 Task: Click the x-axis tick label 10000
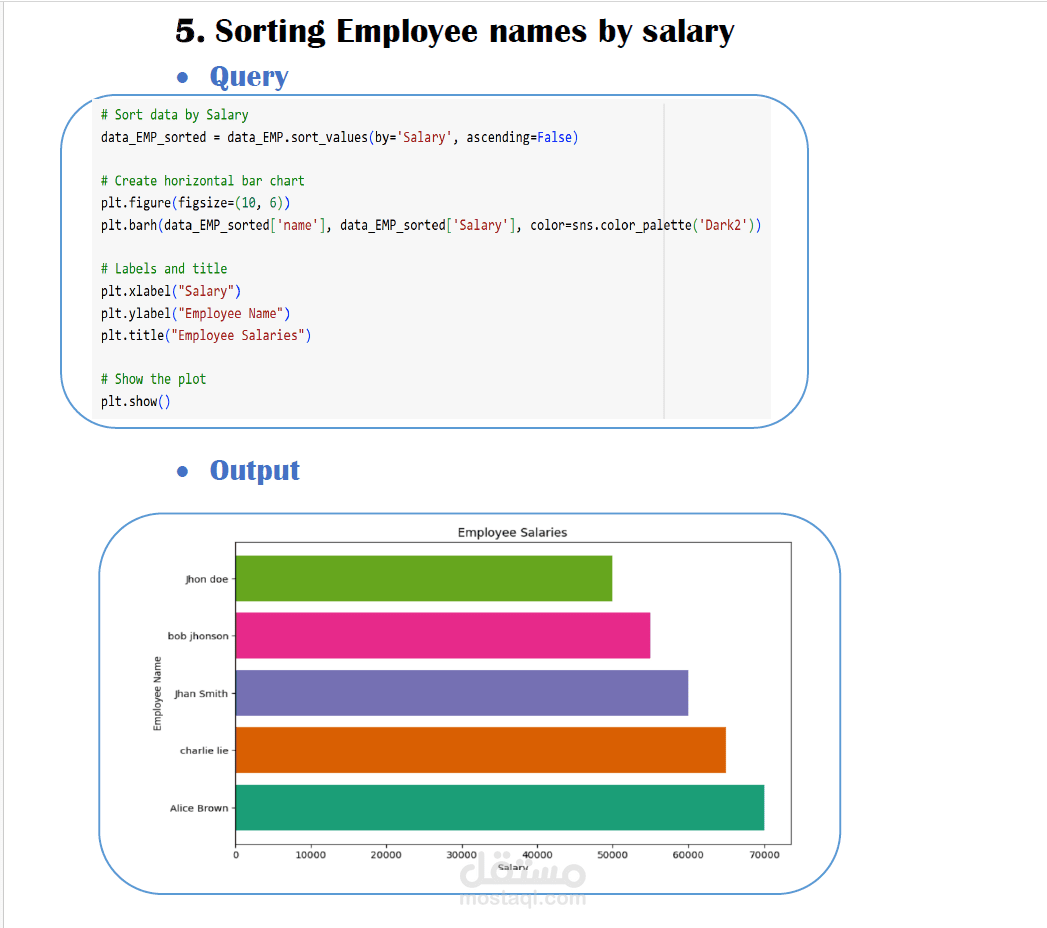click(310, 855)
